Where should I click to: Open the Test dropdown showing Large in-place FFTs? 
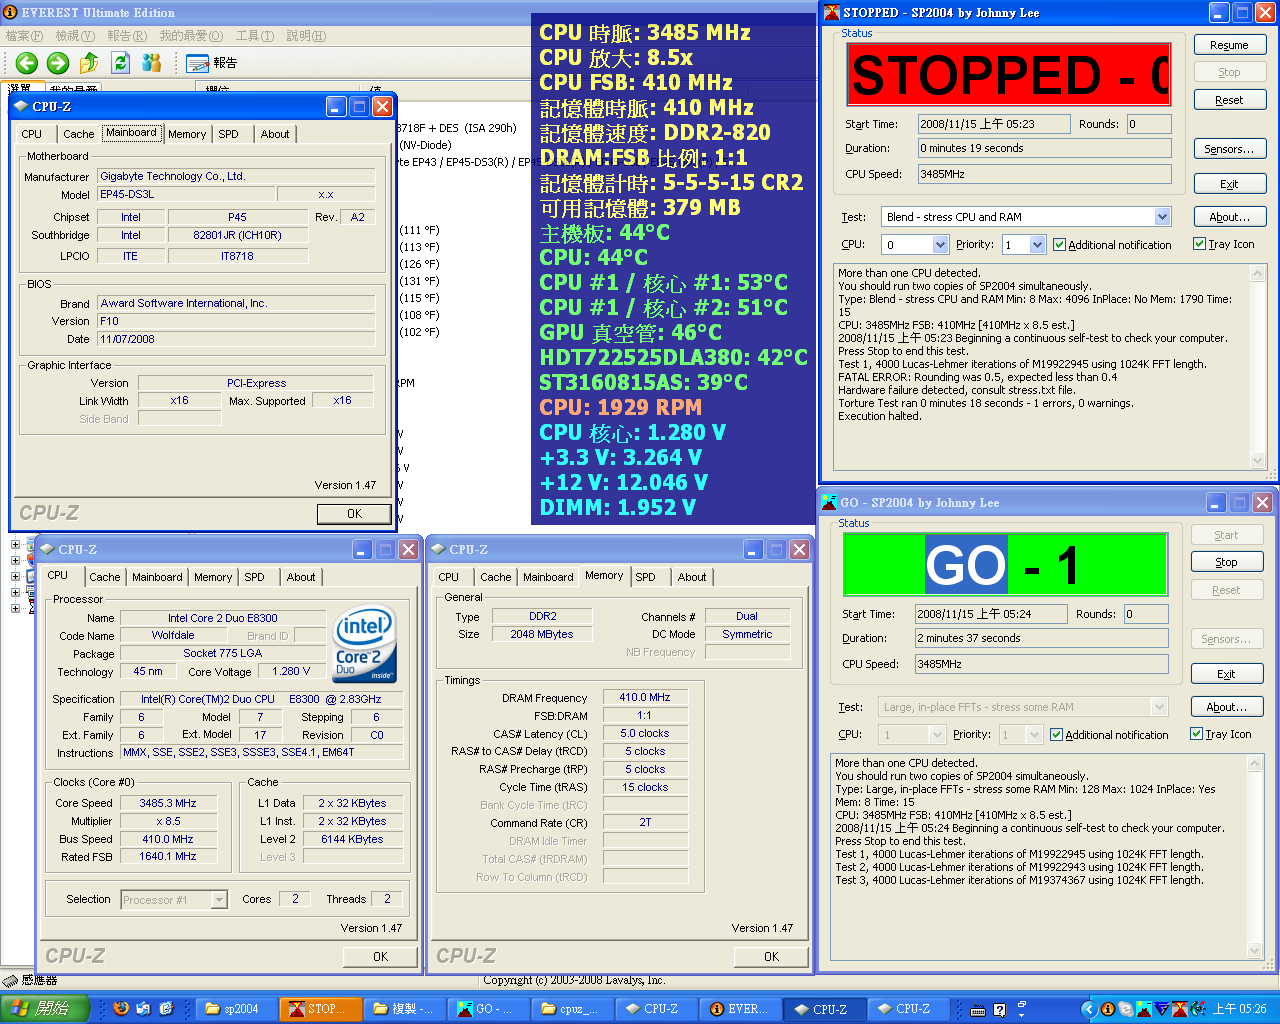(1159, 707)
